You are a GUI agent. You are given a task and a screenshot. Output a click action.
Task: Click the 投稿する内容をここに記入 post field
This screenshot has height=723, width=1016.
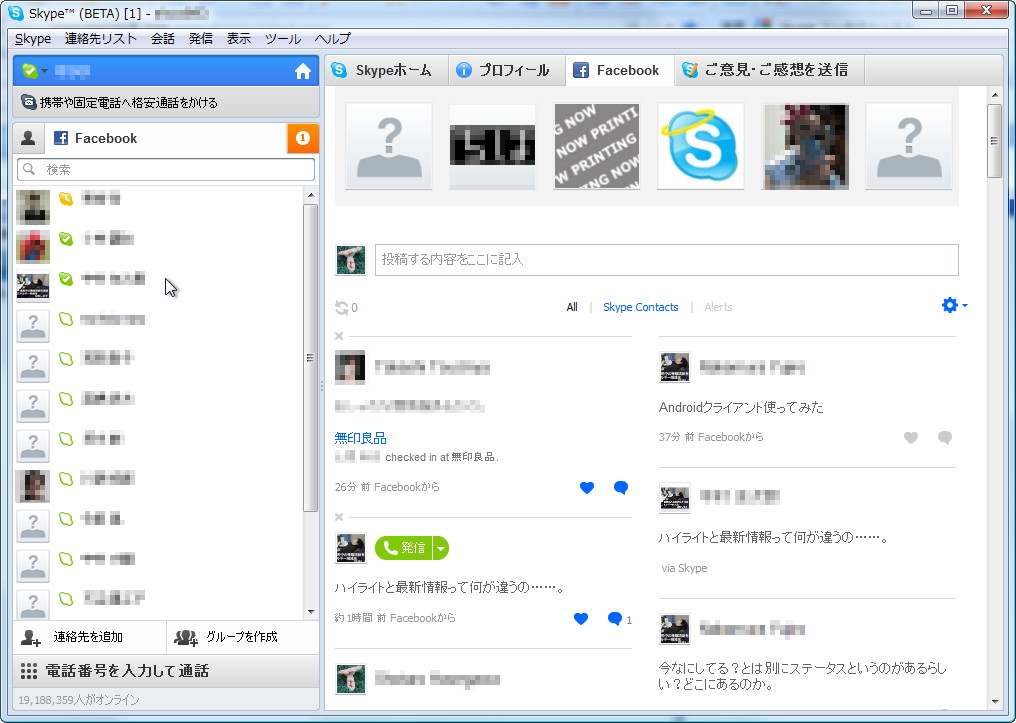[x=665, y=260]
